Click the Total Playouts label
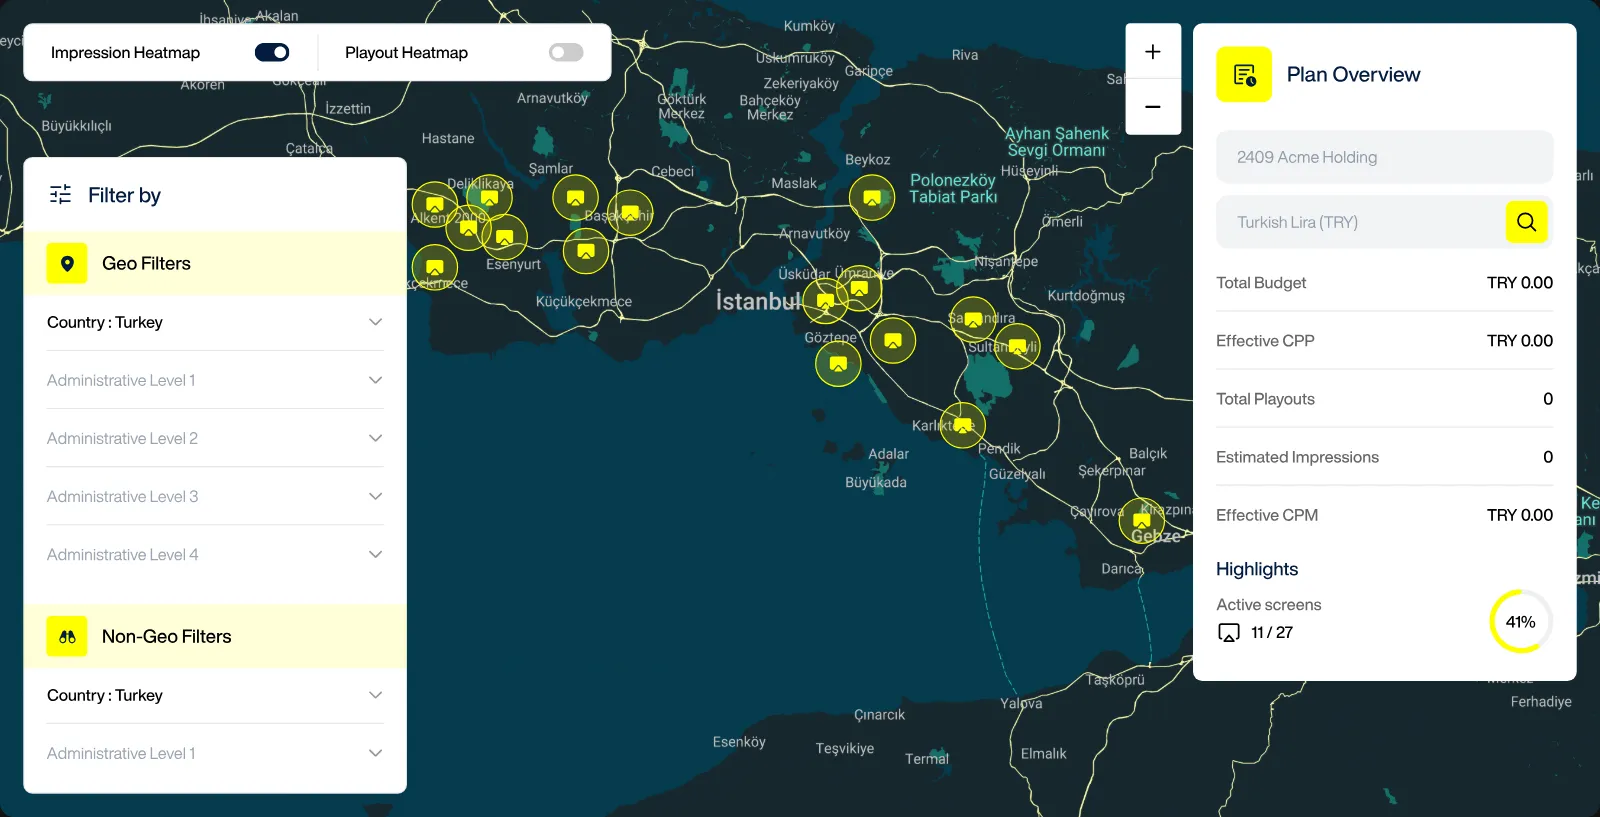The image size is (1600, 817). click(1265, 399)
